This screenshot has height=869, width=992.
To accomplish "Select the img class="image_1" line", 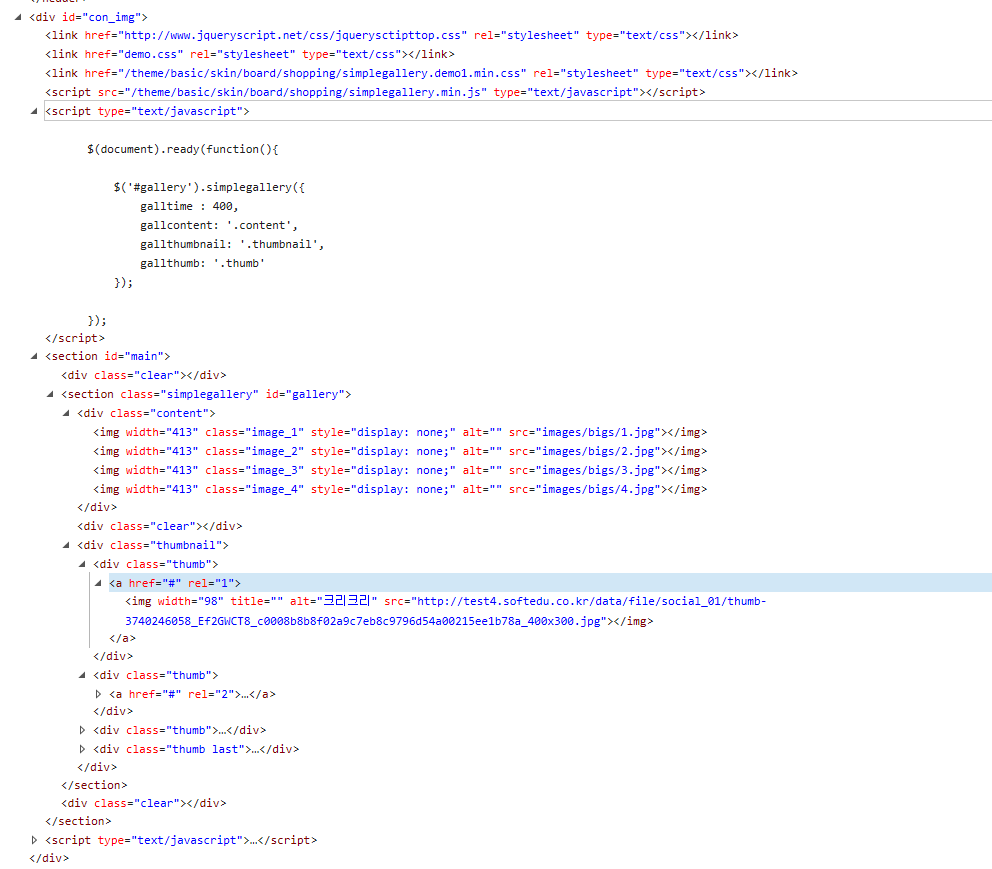I will [400, 433].
